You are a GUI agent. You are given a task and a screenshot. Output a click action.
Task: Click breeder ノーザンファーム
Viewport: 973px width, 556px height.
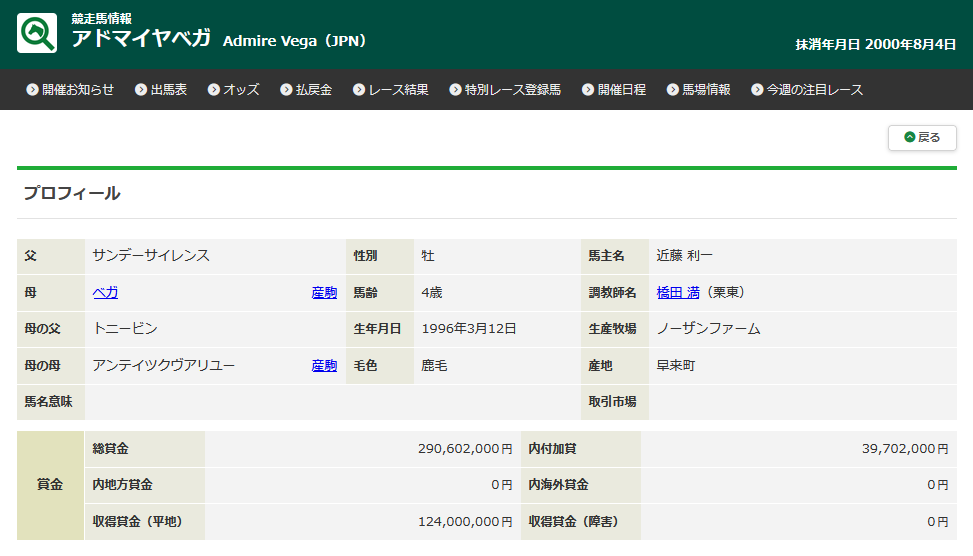[708, 329]
